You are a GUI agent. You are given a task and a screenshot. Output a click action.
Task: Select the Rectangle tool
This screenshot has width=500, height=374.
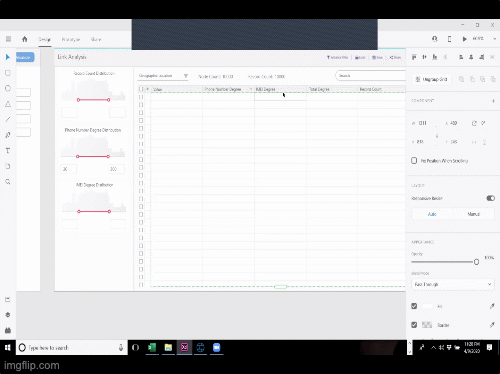pyautogui.click(x=8, y=73)
